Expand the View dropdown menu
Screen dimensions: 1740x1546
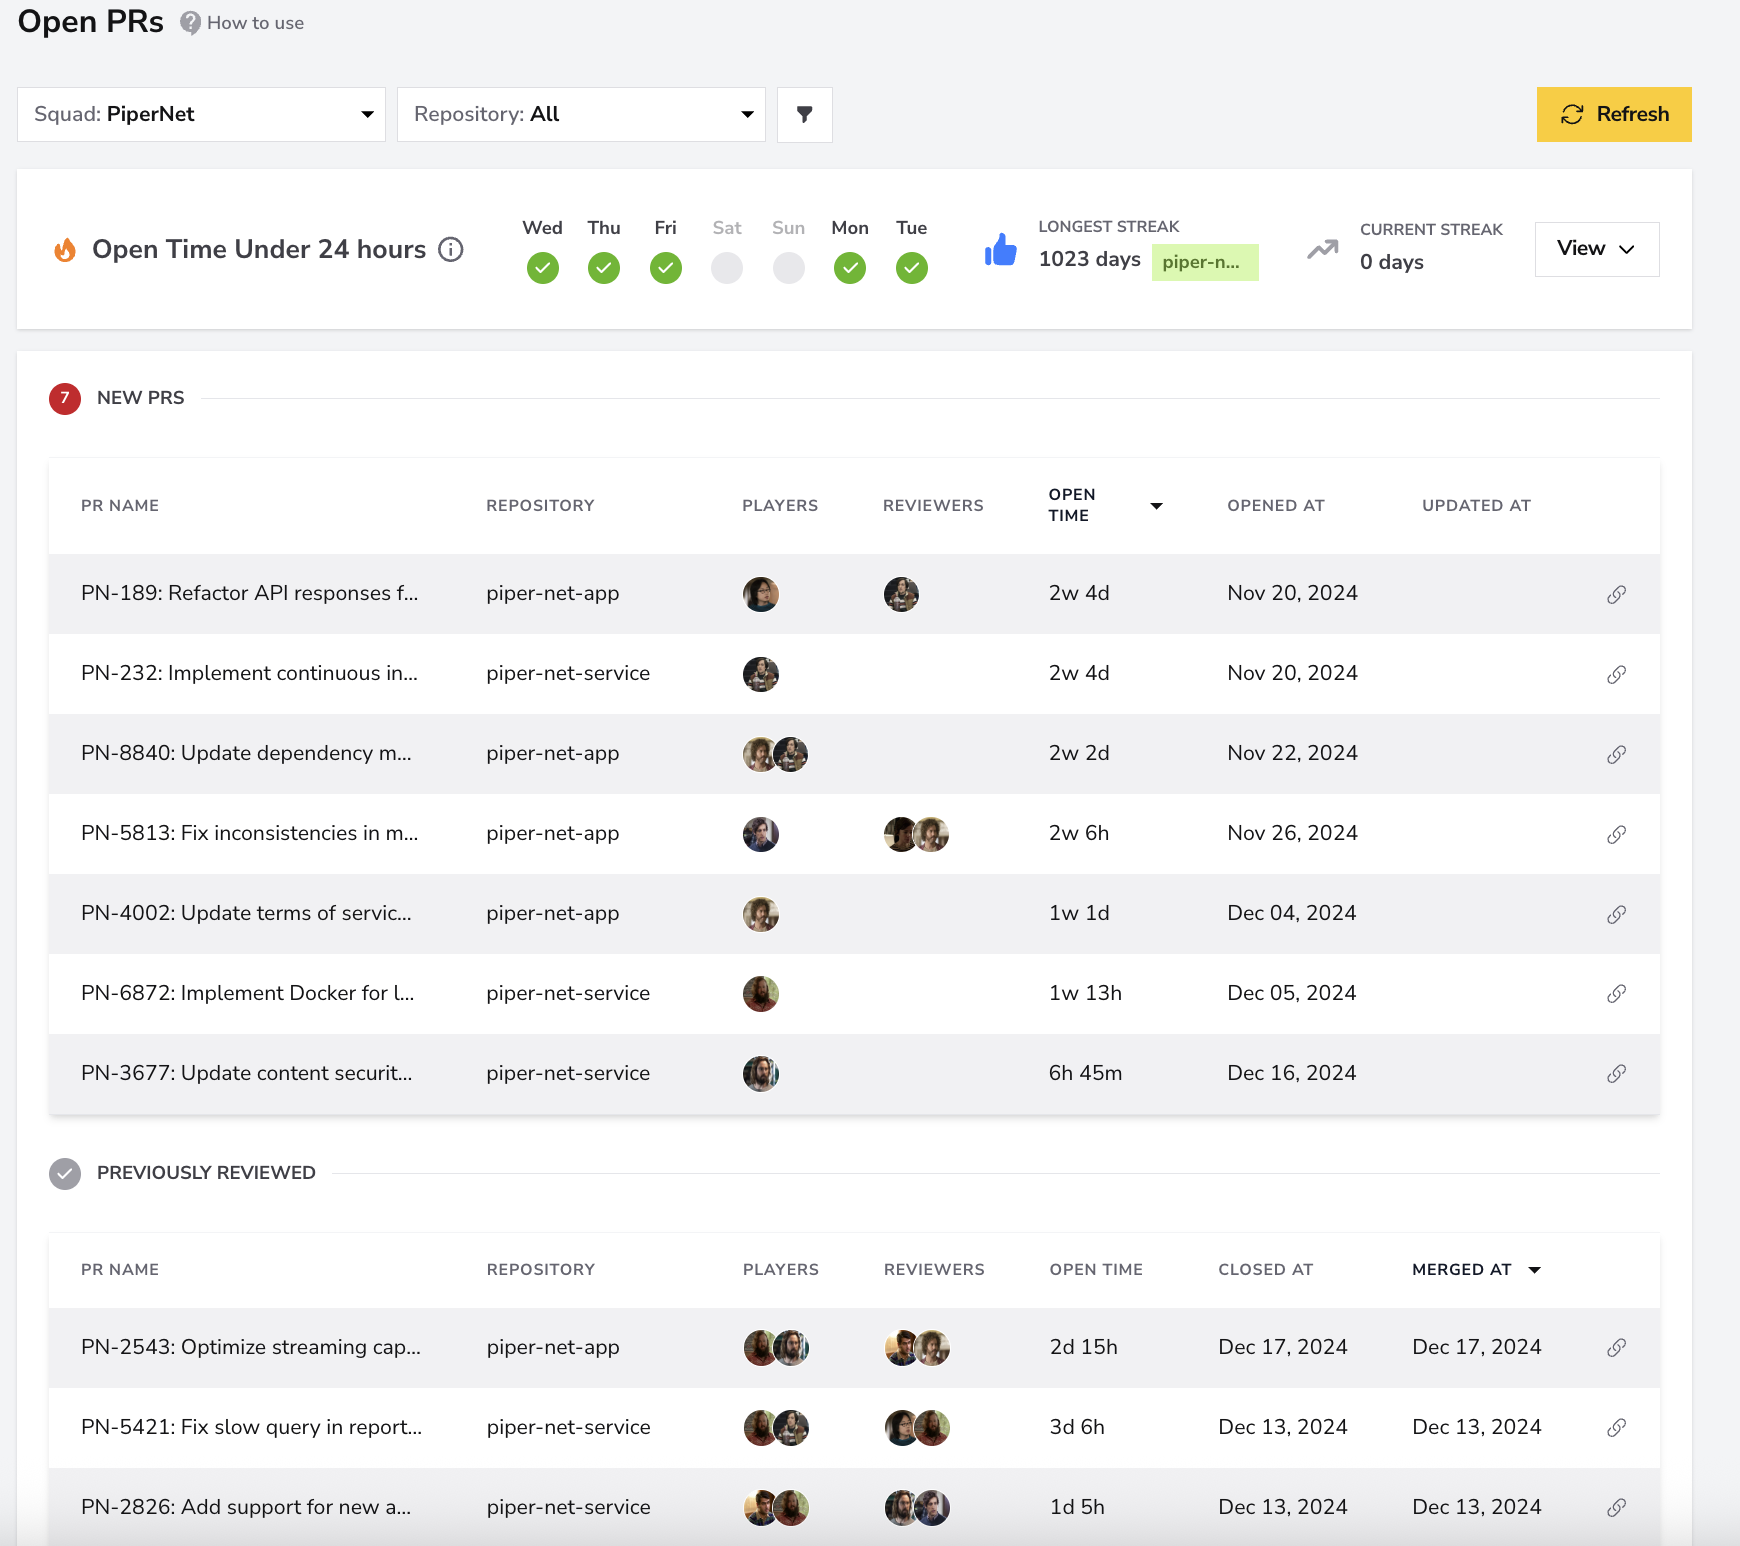[1597, 249]
